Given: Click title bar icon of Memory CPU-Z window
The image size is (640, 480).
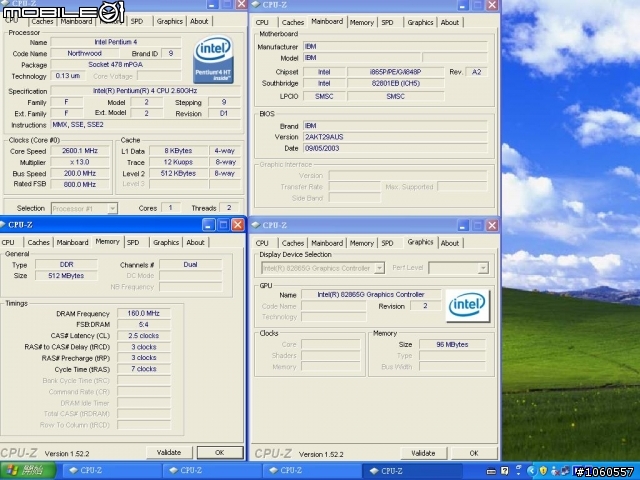Looking at the screenshot, I should tap(2, 224).
